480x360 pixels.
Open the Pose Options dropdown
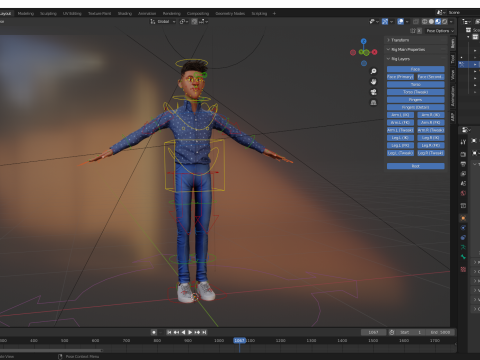point(440,31)
